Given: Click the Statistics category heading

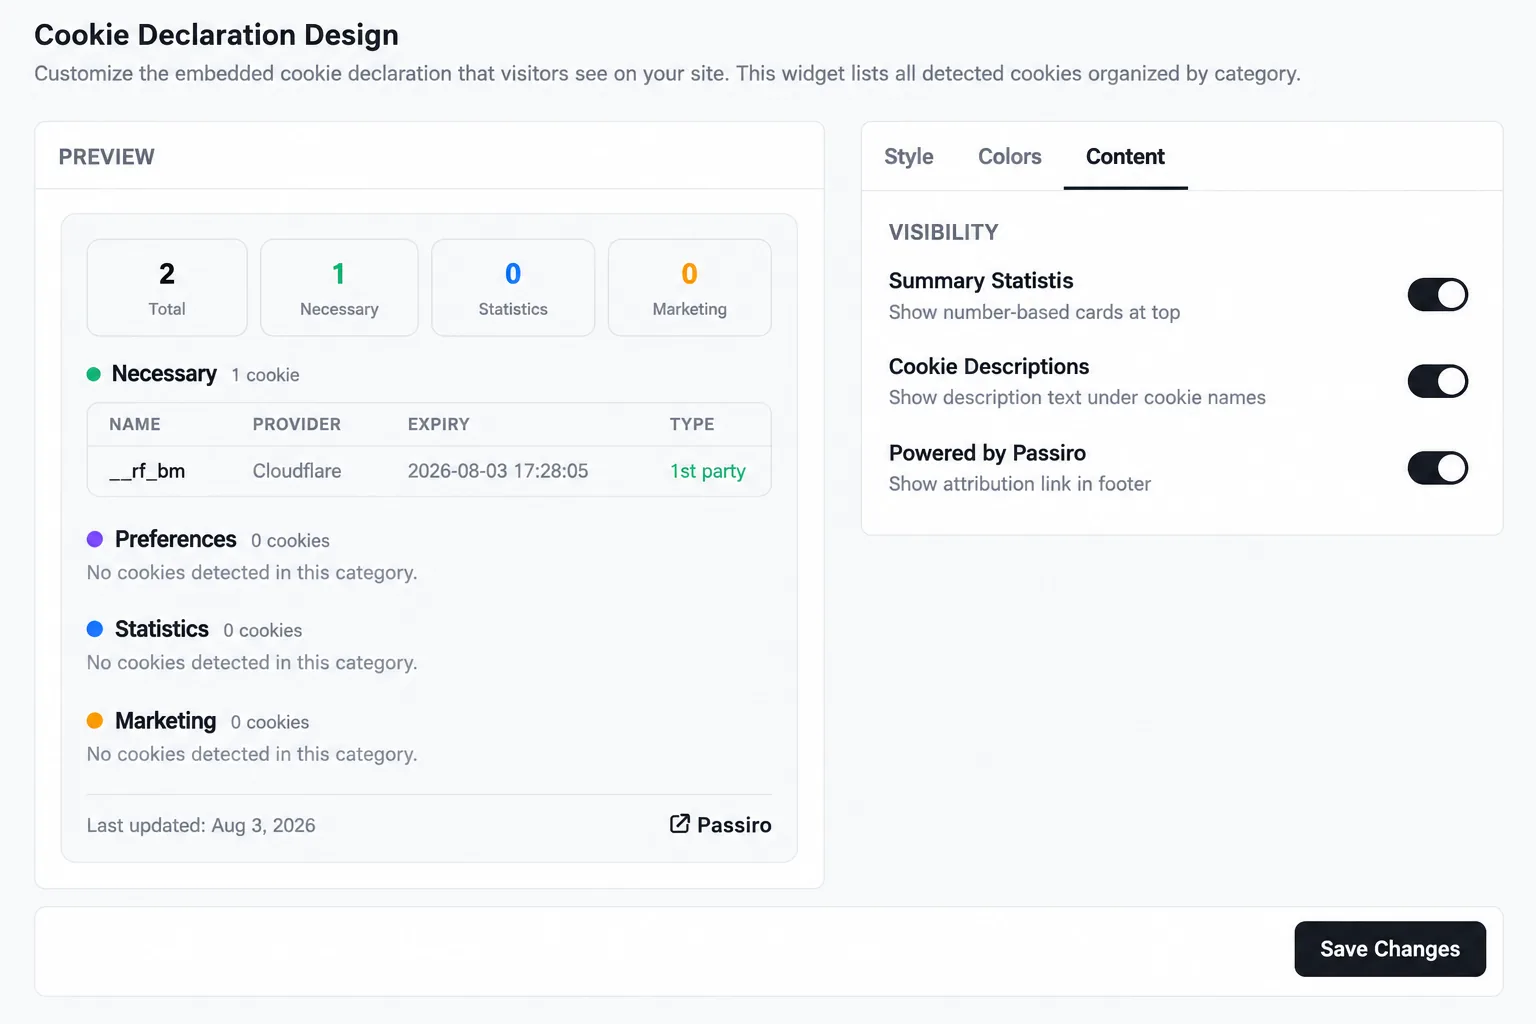Looking at the screenshot, I should 162,629.
